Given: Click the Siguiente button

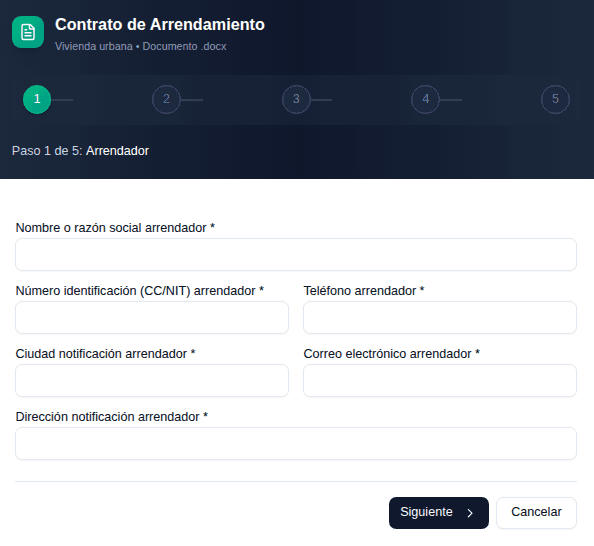Looking at the screenshot, I should point(439,513).
